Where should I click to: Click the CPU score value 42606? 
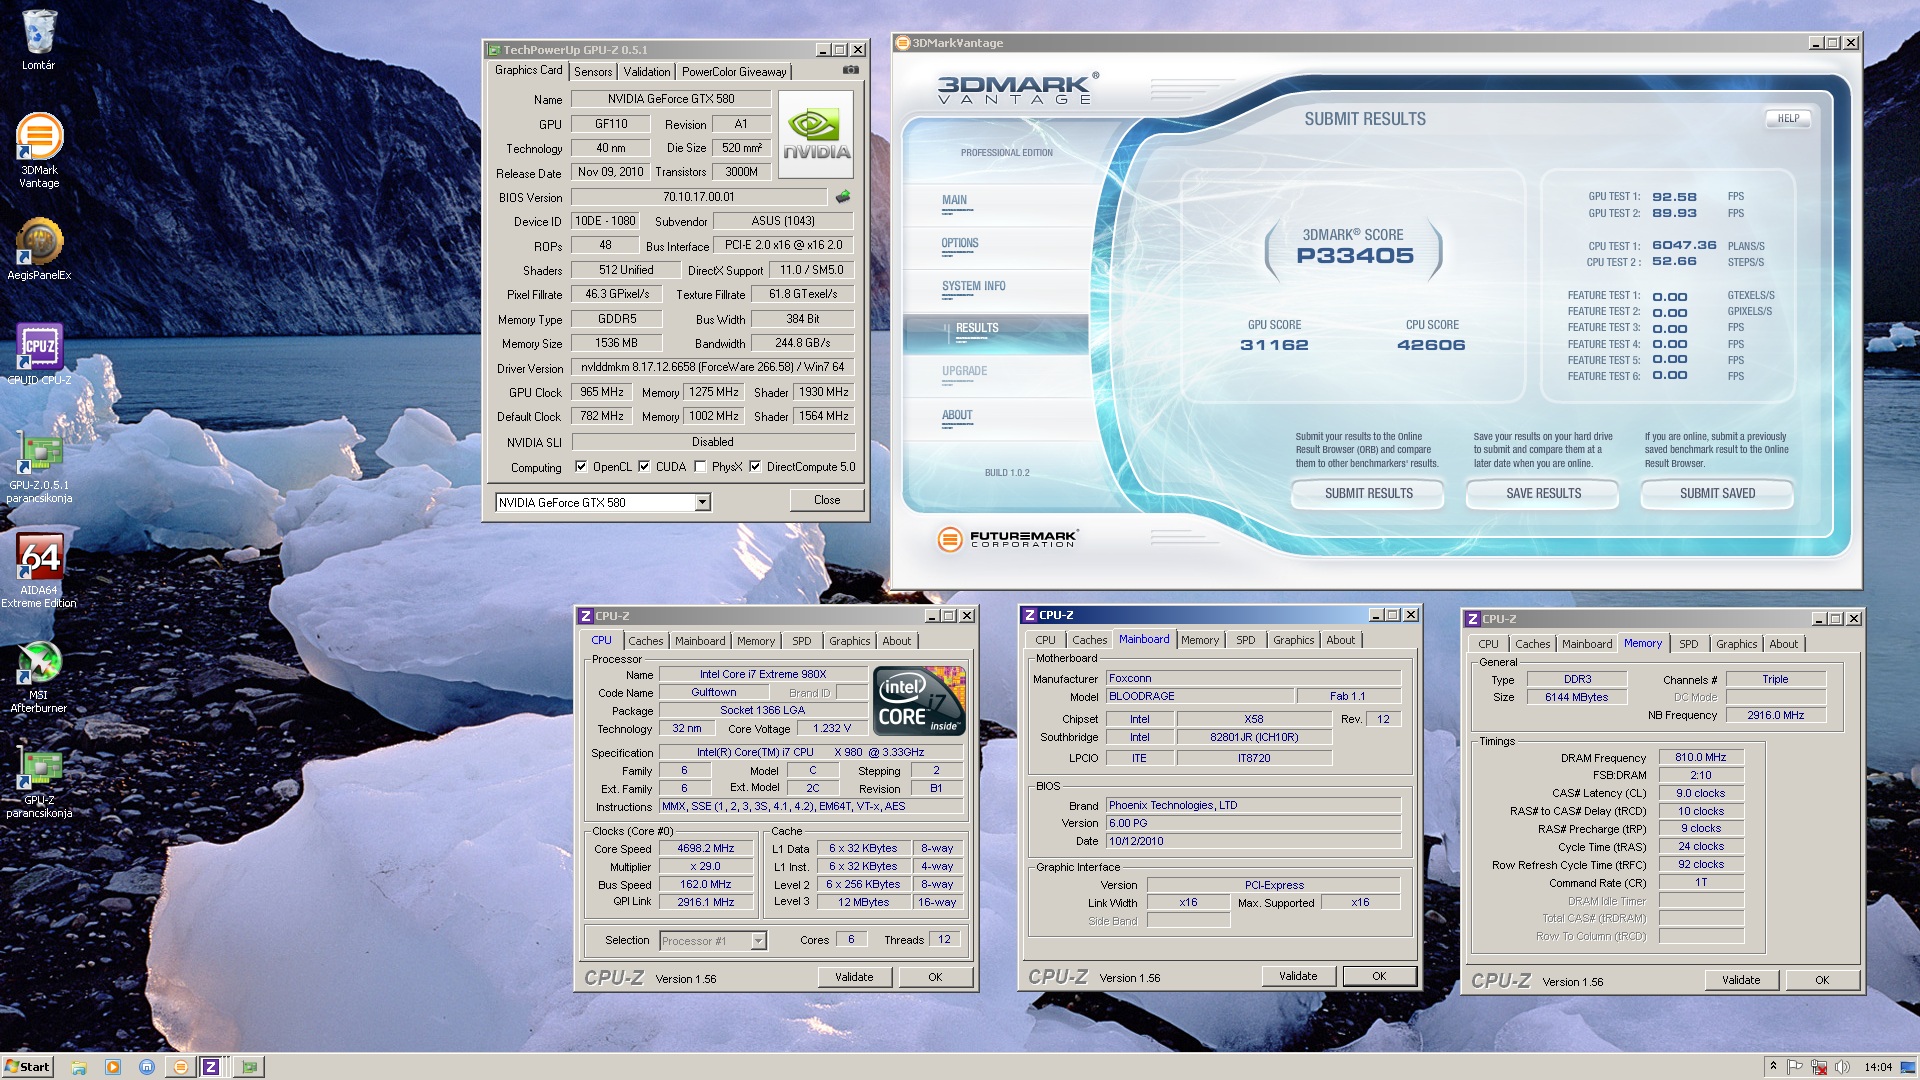point(1431,345)
